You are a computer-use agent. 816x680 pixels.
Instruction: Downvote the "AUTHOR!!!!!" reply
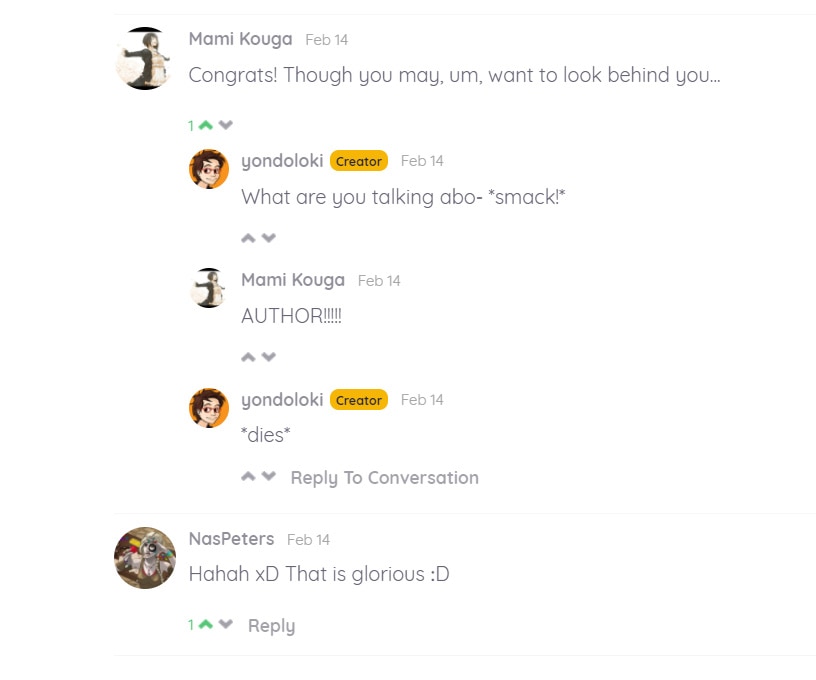click(269, 357)
